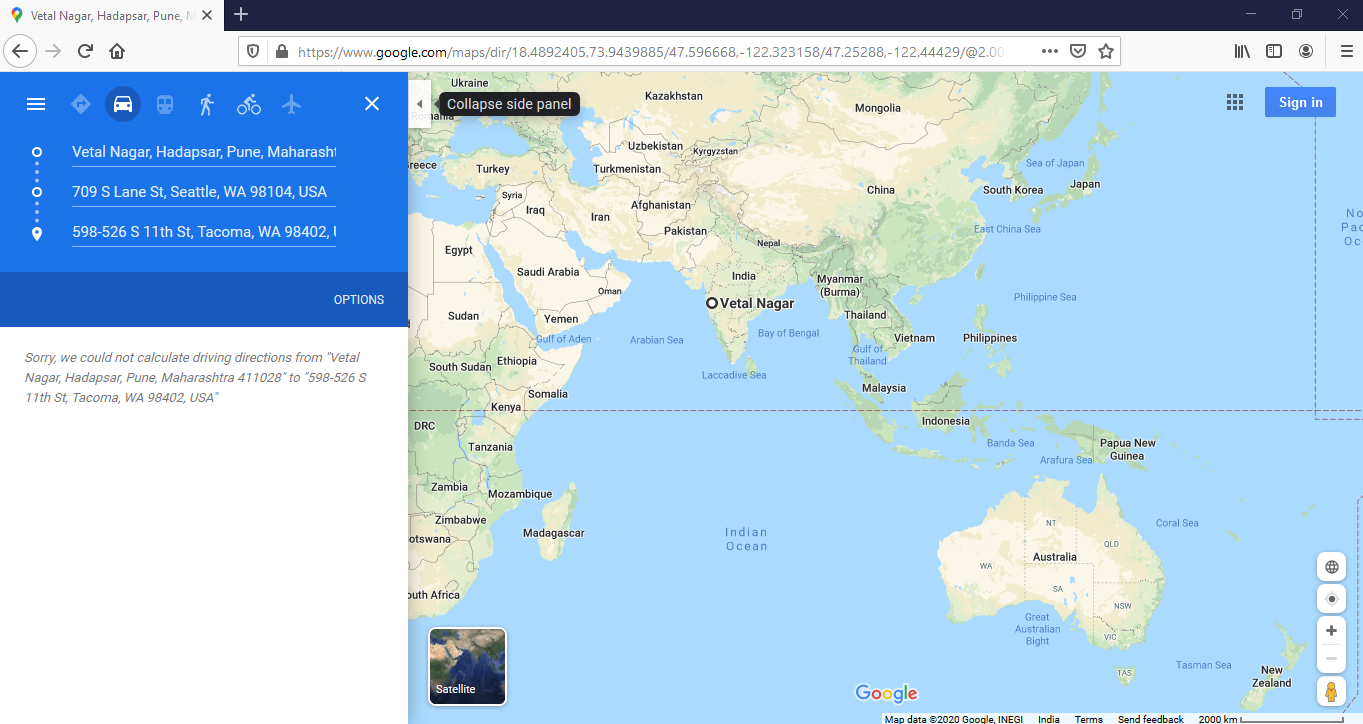Select the Vetal Nagar maps tab
The height and width of the screenshot is (724, 1363).
coord(111,15)
